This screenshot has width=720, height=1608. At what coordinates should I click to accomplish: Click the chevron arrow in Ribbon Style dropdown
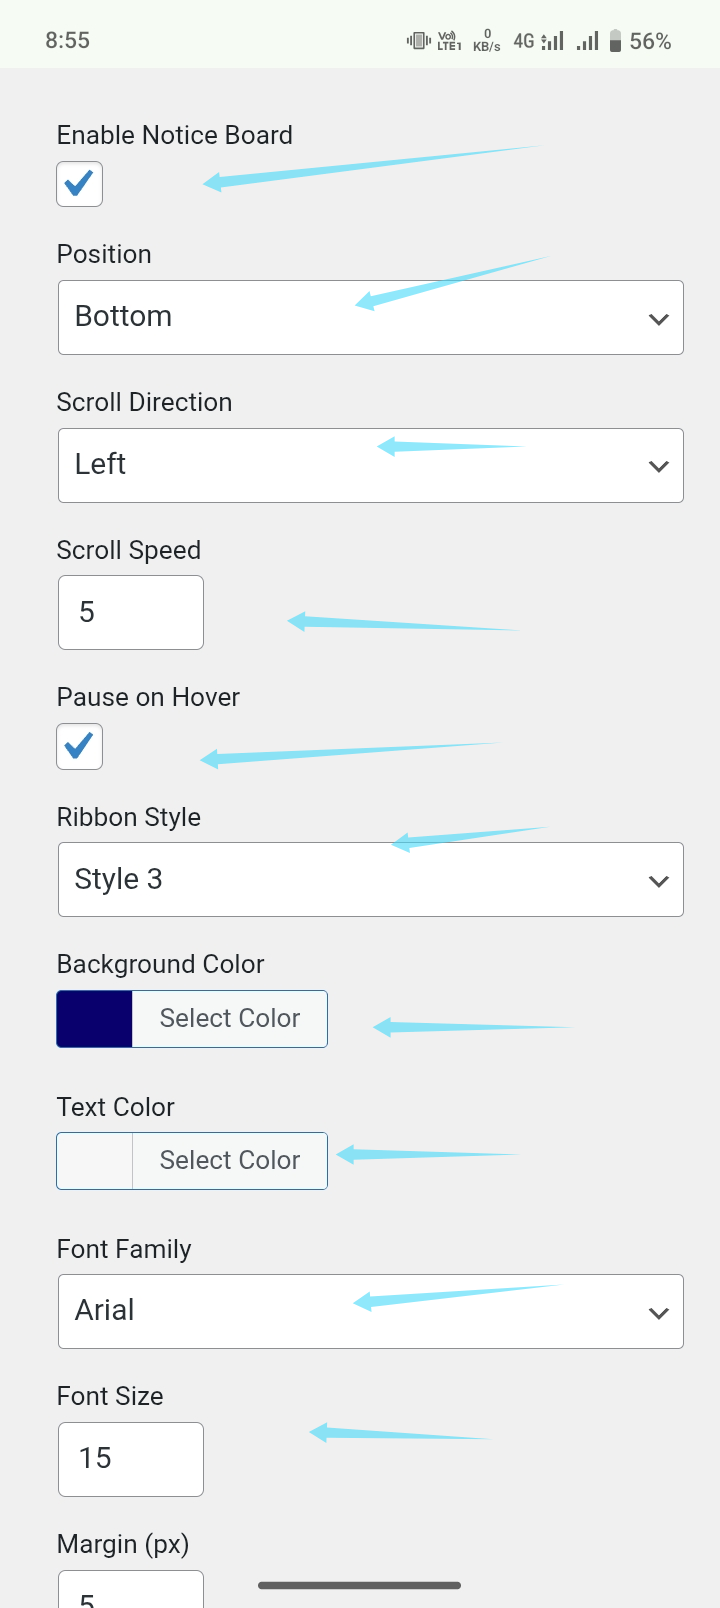(658, 882)
